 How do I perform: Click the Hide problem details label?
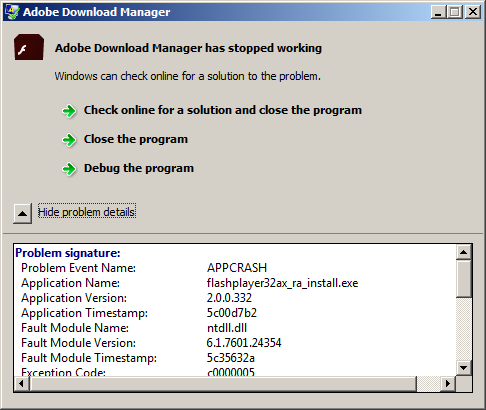pos(87,212)
